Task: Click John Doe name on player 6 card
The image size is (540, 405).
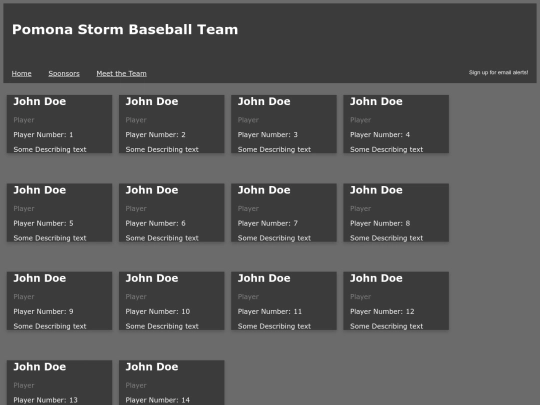Action: [x=152, y=190]
